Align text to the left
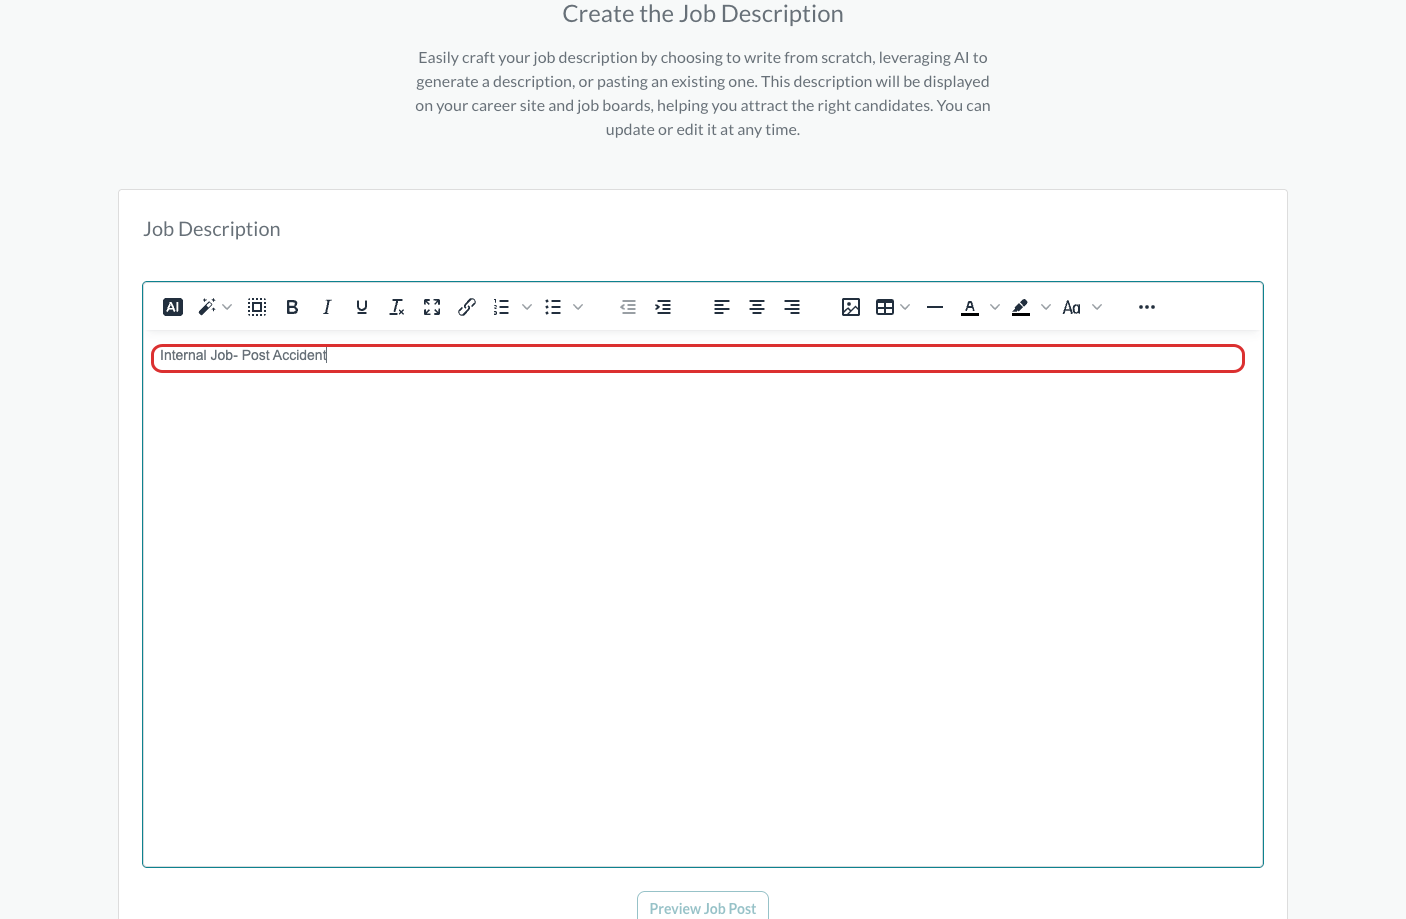Image resolution: width=1406 pixels, height=919 pixels. 722,307
